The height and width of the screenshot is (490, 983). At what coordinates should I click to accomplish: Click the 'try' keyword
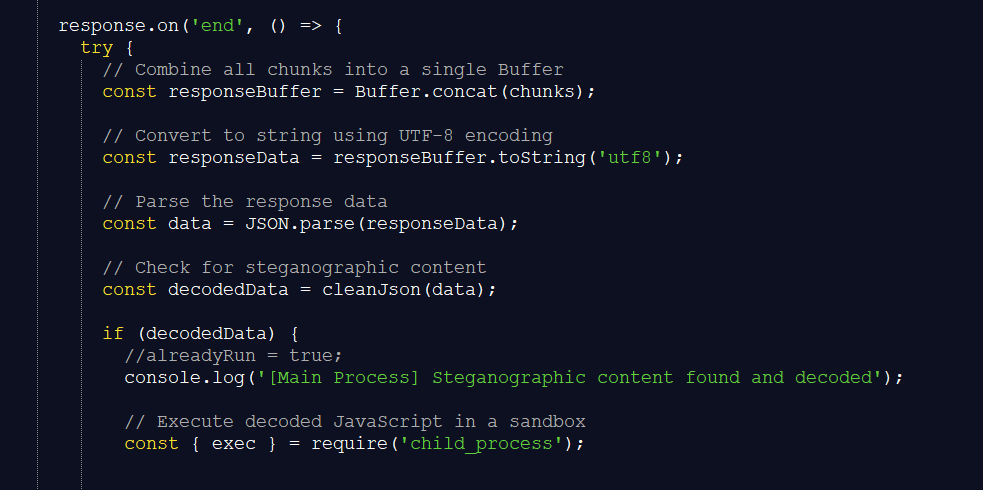97,48
